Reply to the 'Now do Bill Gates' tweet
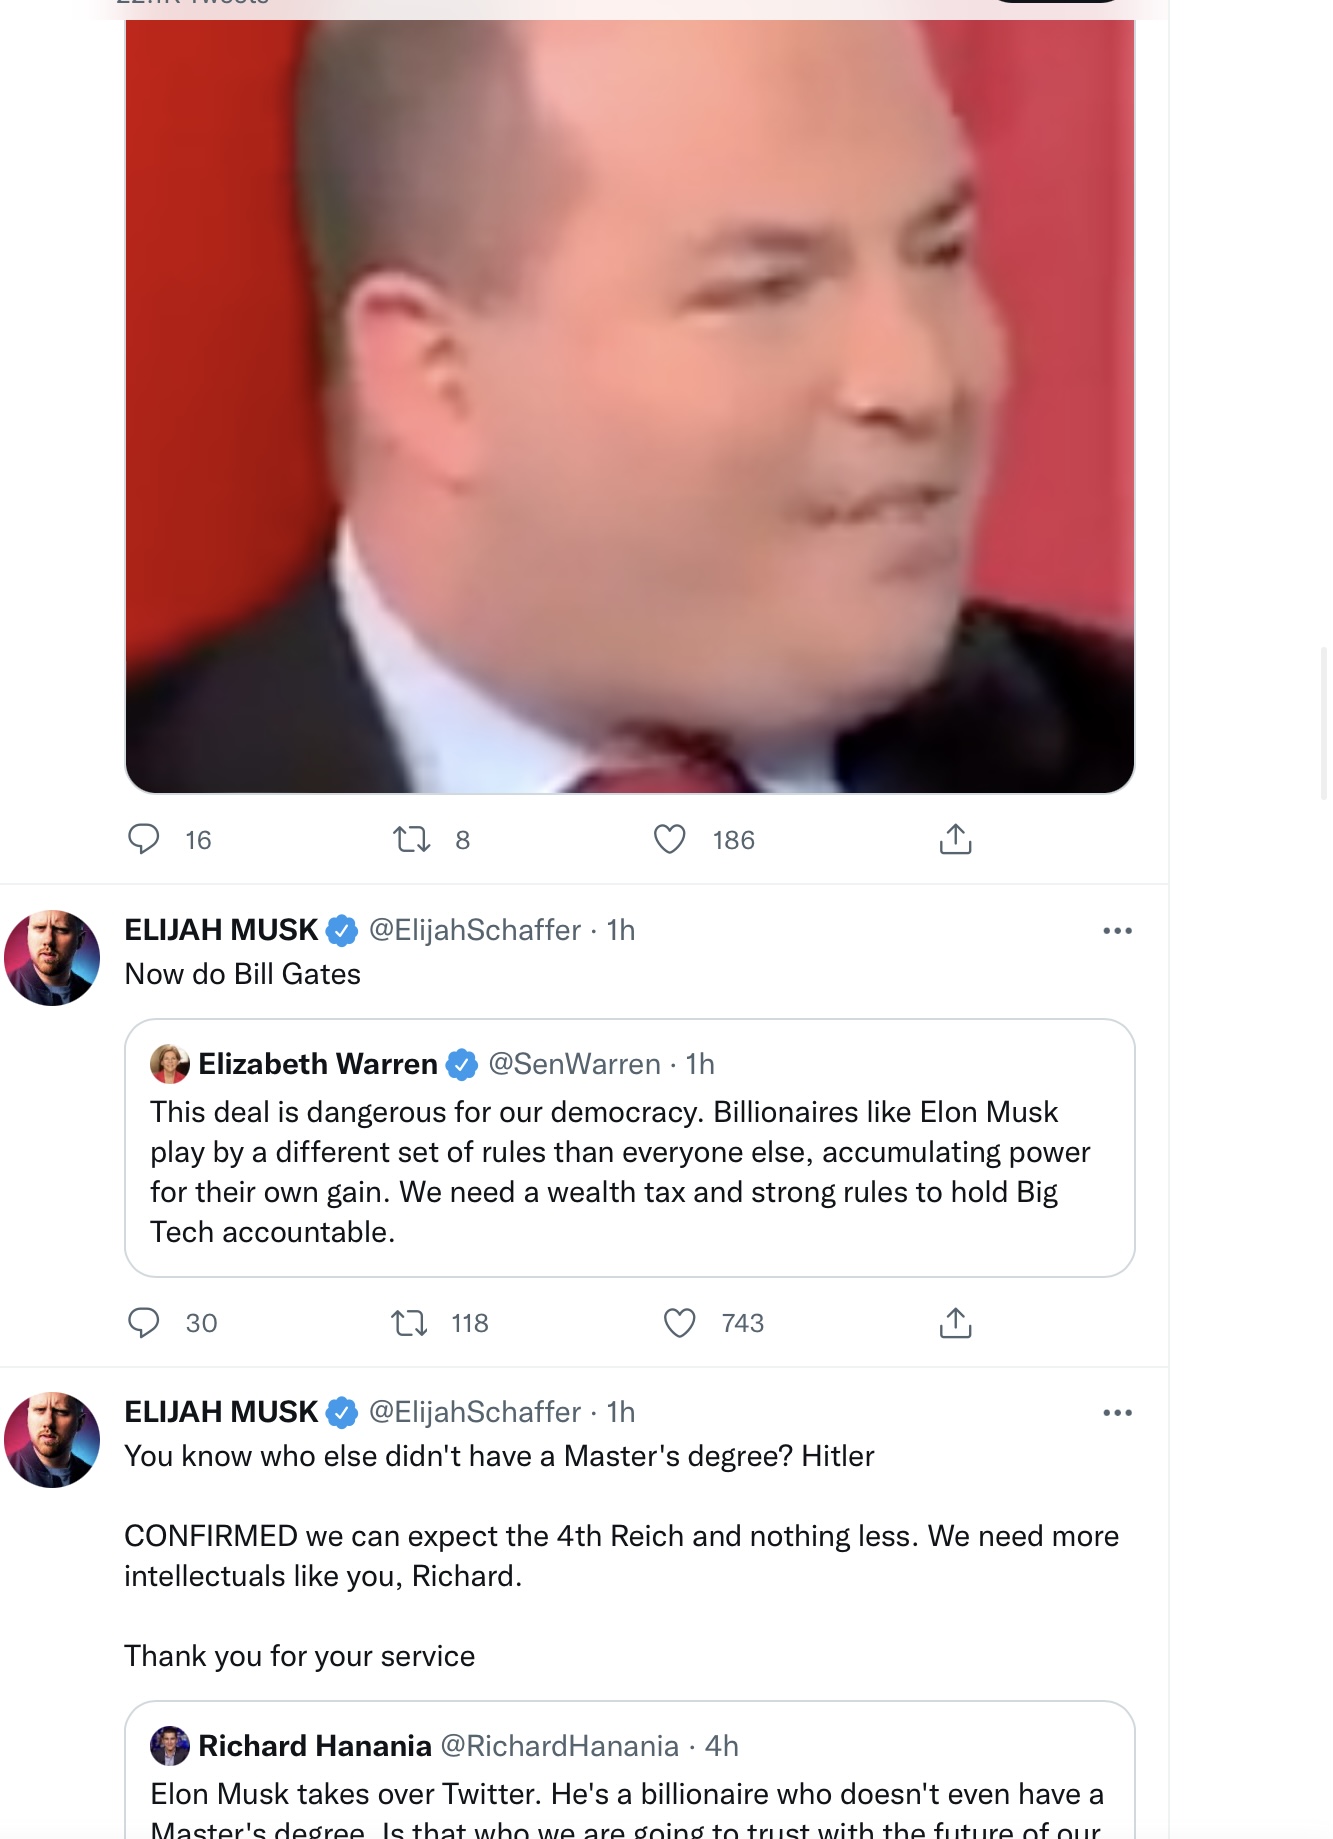Screen dimensions: 1333x1839 click(x=144, y=1322)
